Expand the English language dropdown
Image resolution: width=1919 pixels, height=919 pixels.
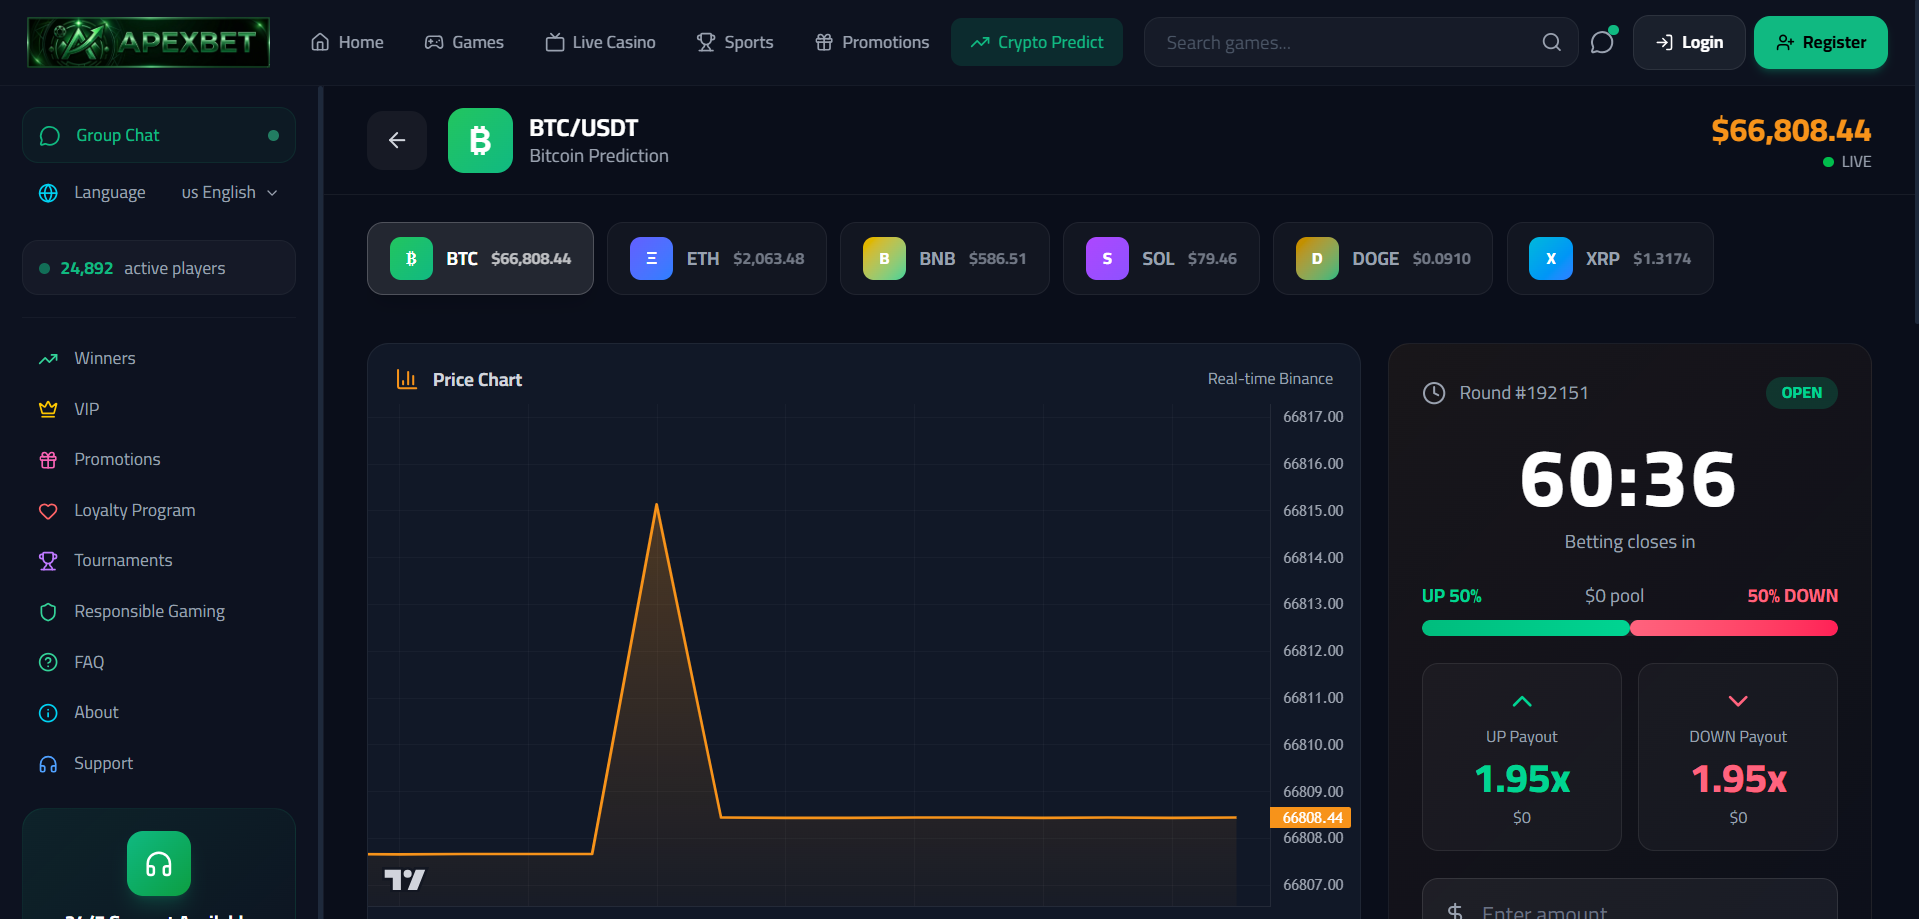(229, 192)
